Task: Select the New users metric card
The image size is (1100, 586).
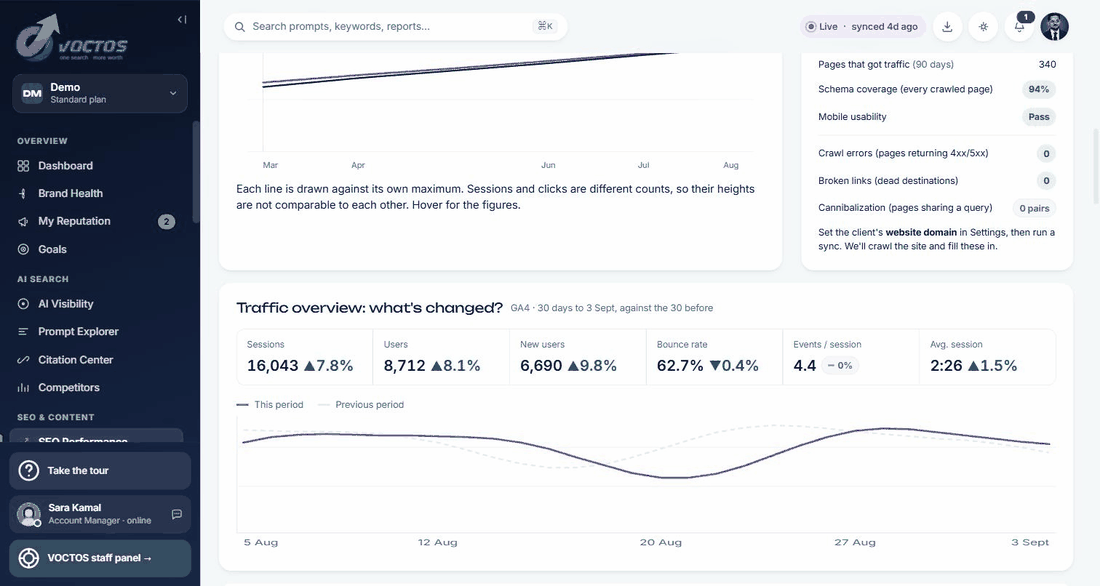Action: tap(577, 357)
